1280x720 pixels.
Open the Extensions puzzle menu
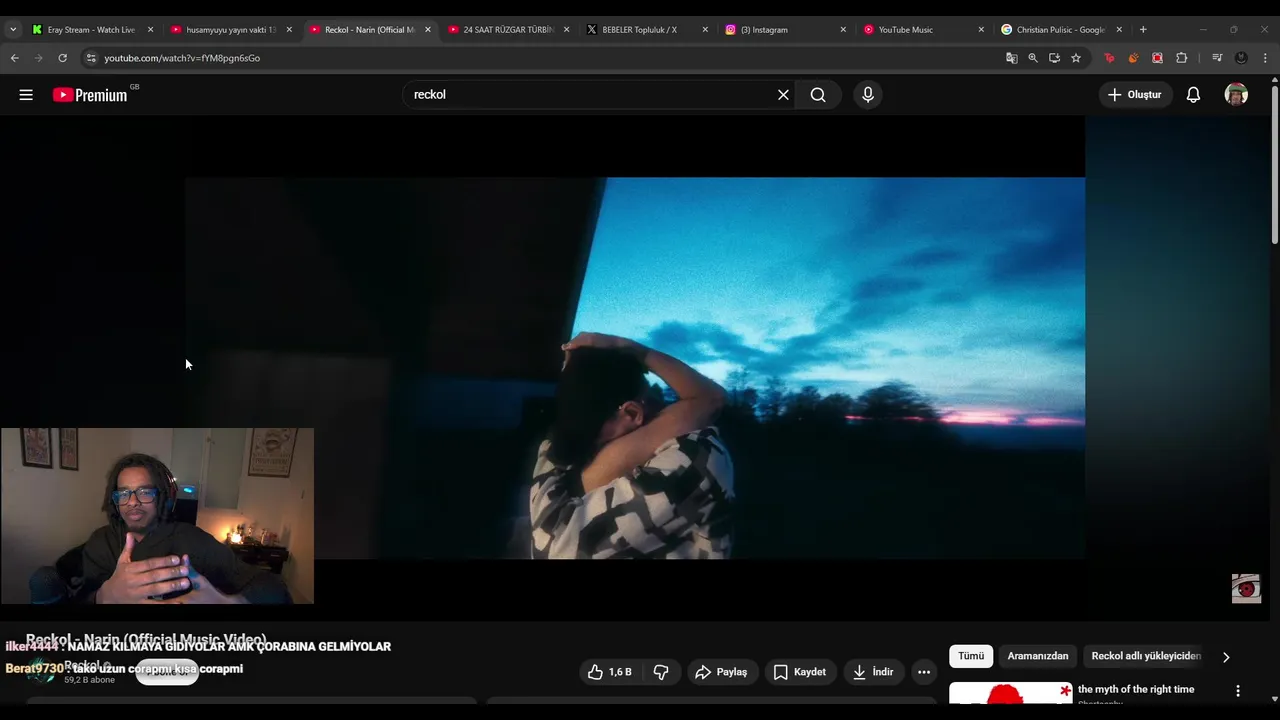pos(1181,58)
